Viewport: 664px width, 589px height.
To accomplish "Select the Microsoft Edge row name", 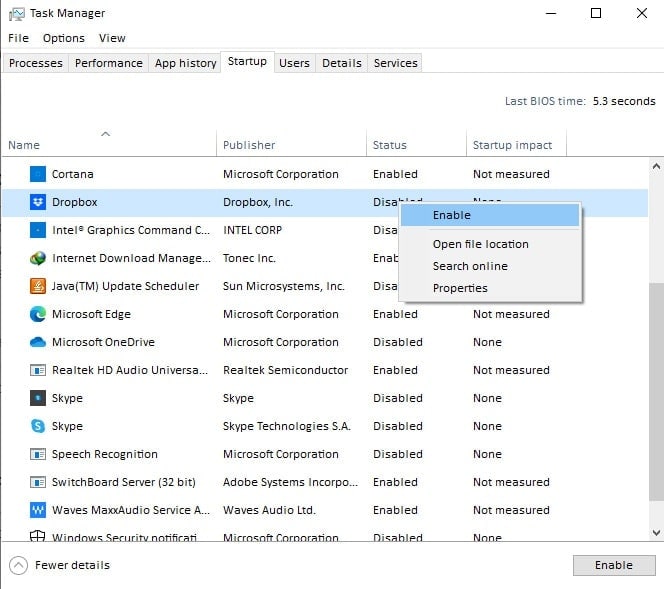I will 91,314.
